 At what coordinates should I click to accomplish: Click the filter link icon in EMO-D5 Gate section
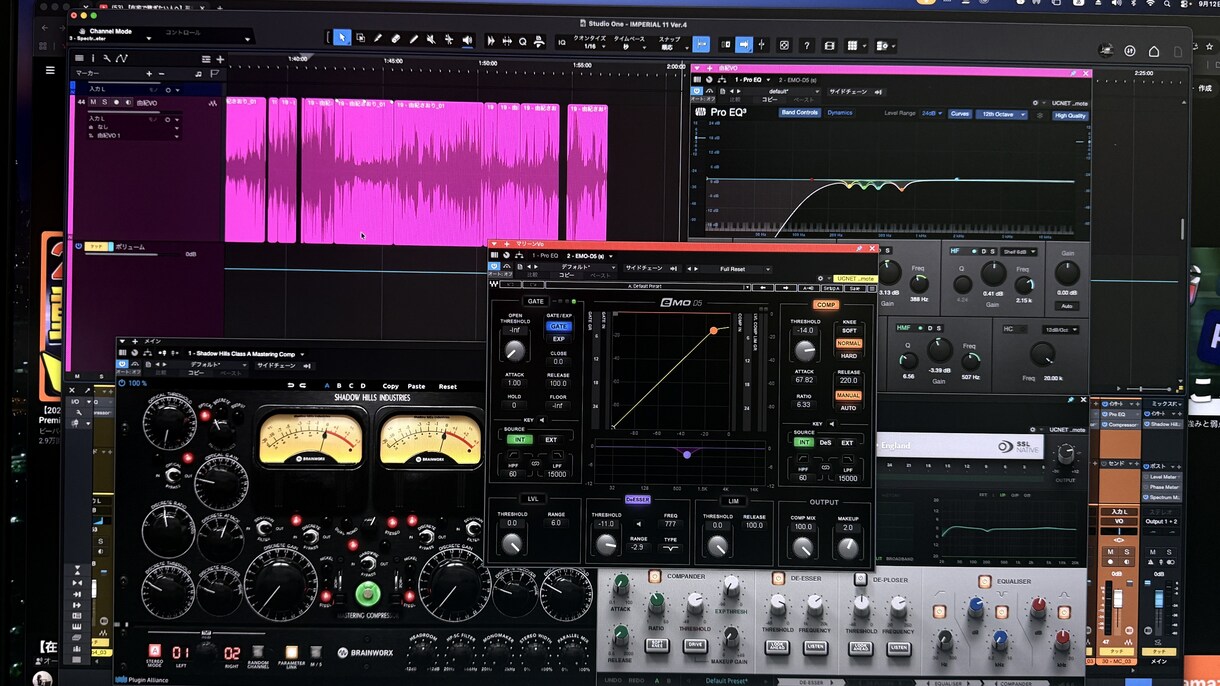pos(535,463)
